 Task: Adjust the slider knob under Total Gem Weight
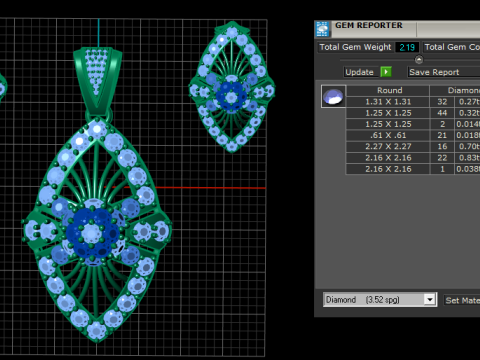tap(419, 60)
